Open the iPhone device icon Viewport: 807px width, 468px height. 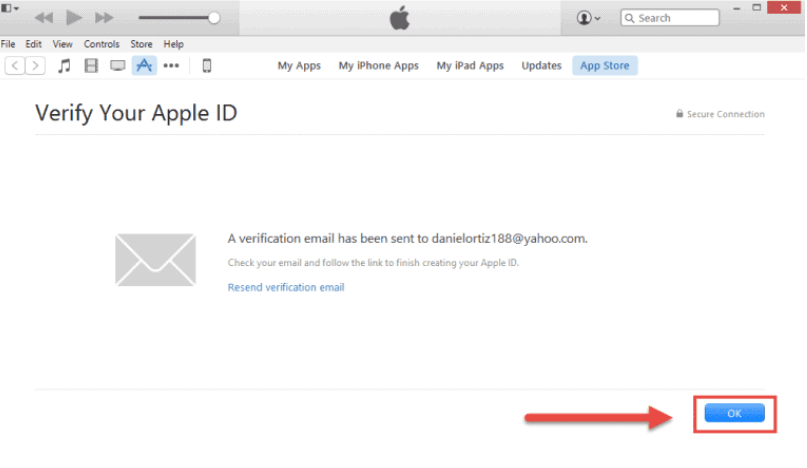tap(207, 66)
